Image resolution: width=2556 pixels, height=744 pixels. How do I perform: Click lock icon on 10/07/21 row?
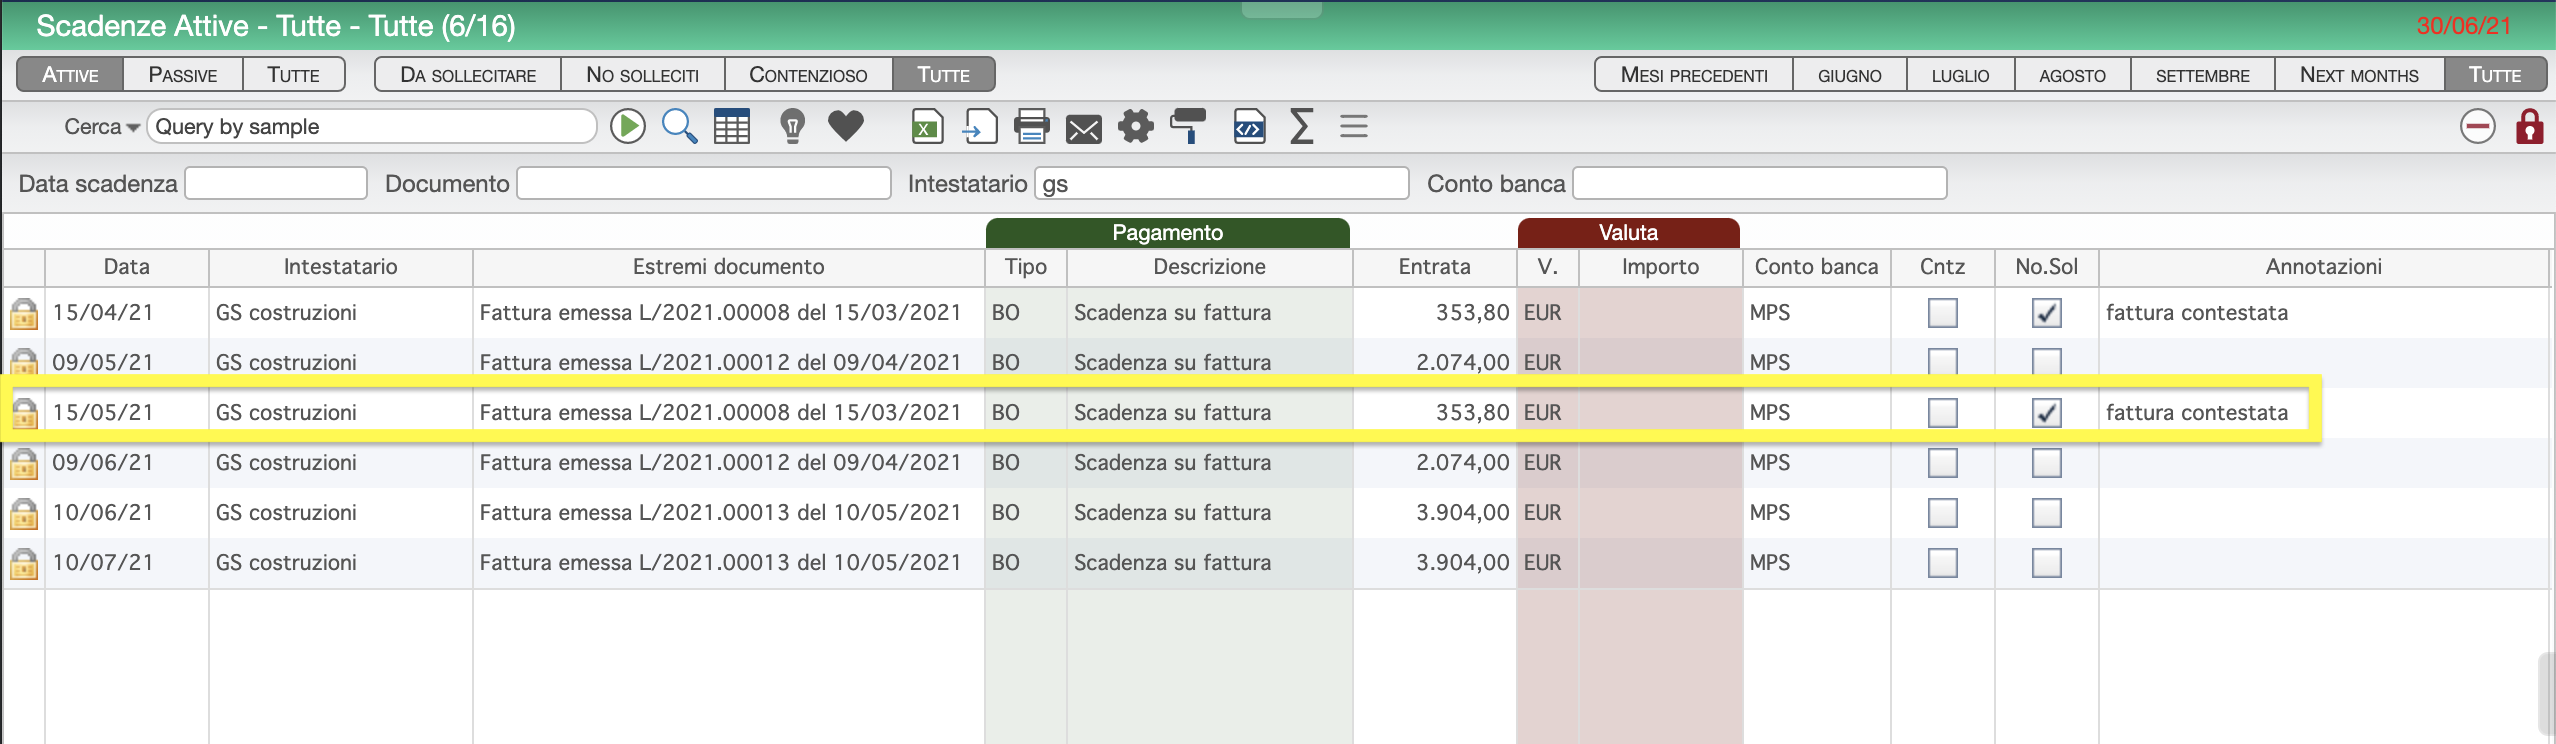24,563
